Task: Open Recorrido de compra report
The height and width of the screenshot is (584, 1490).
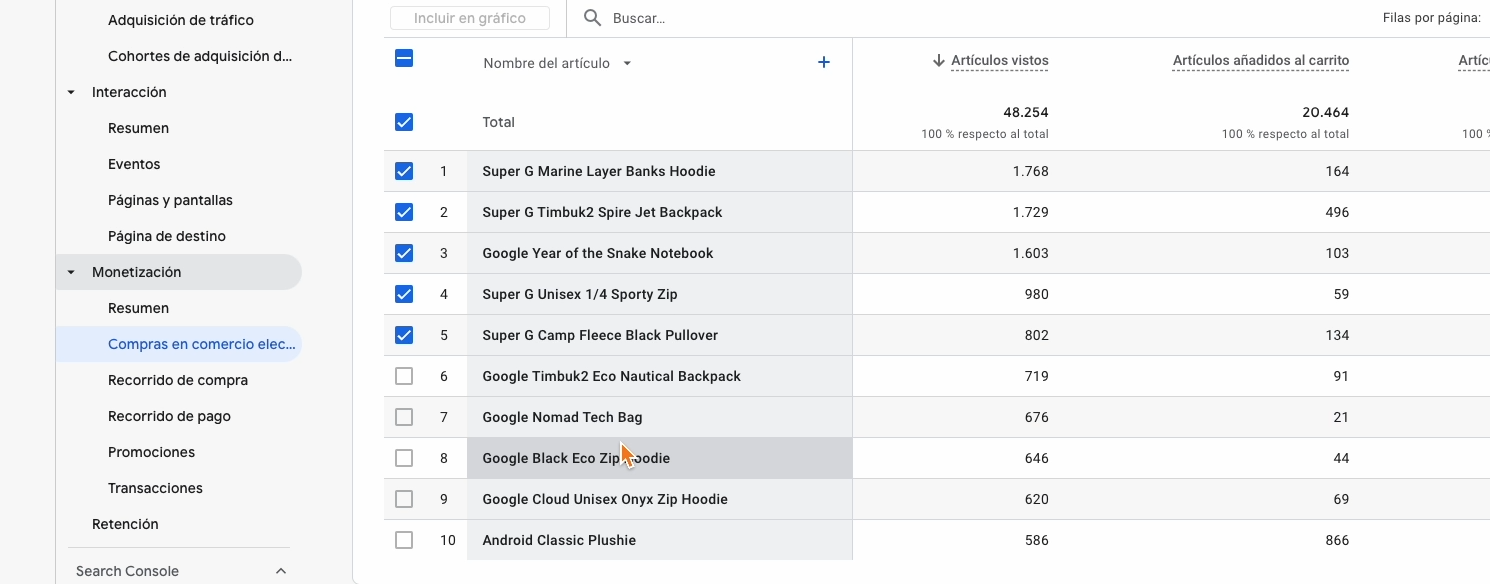Action: tap(178, 380)
